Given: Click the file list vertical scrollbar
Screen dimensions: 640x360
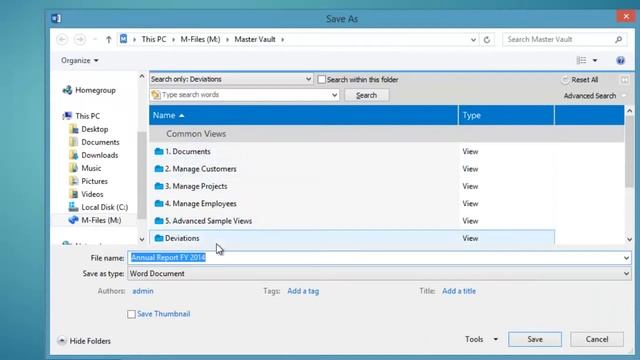Looking at the screenshot, I should [629, 151].
